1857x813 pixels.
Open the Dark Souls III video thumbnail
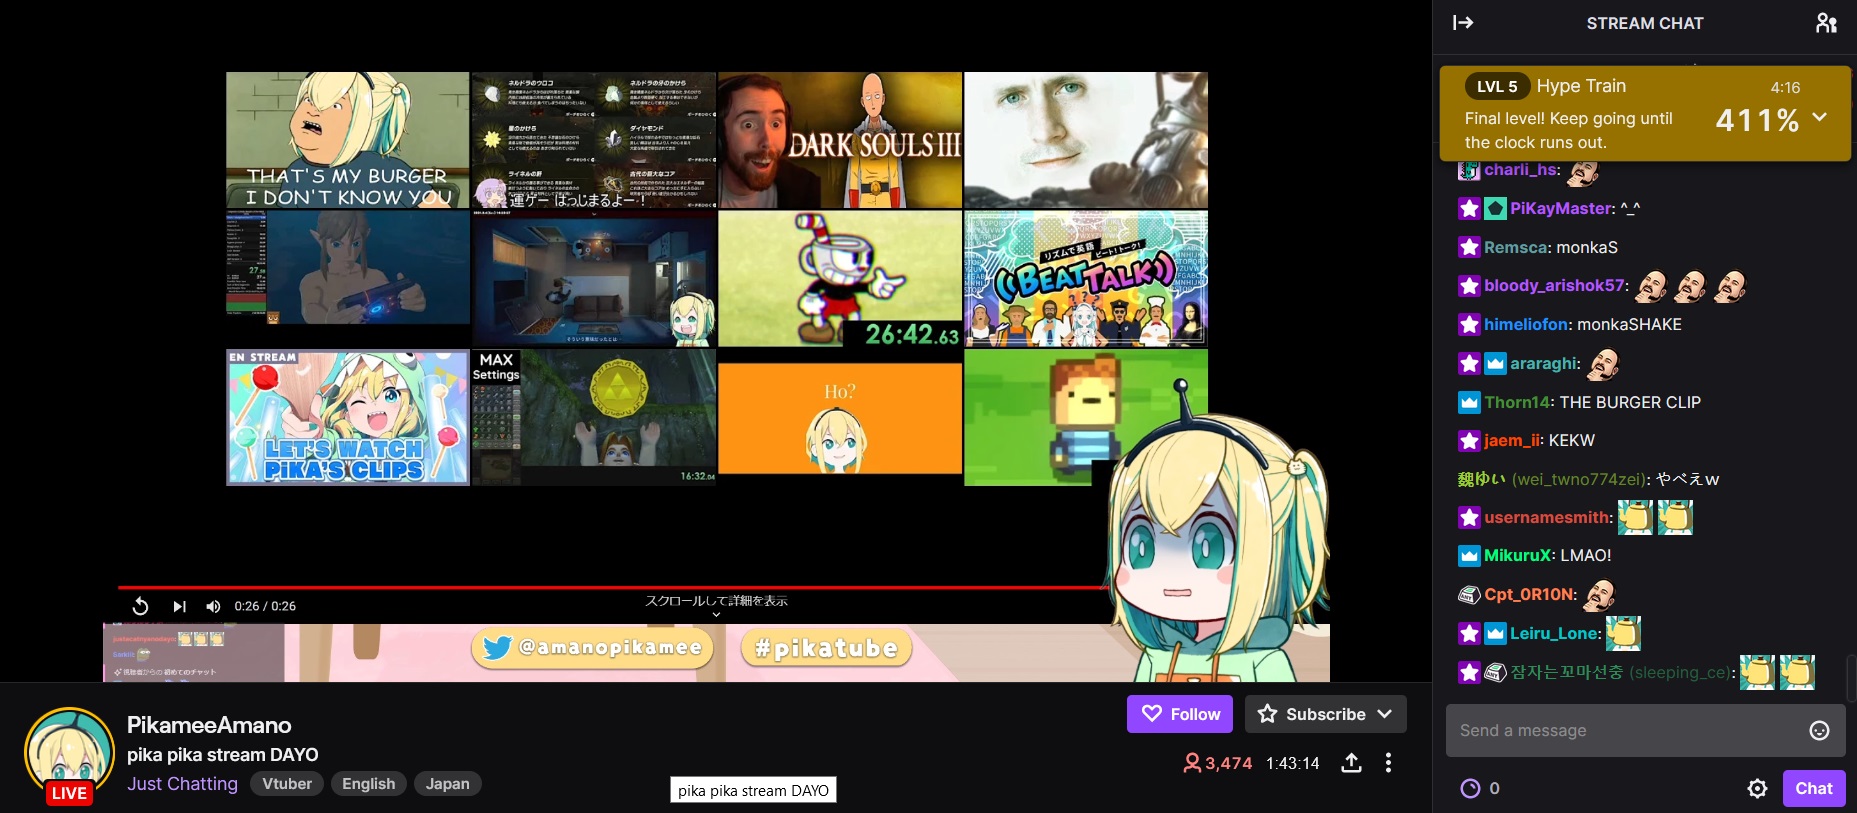click(840, 140)
